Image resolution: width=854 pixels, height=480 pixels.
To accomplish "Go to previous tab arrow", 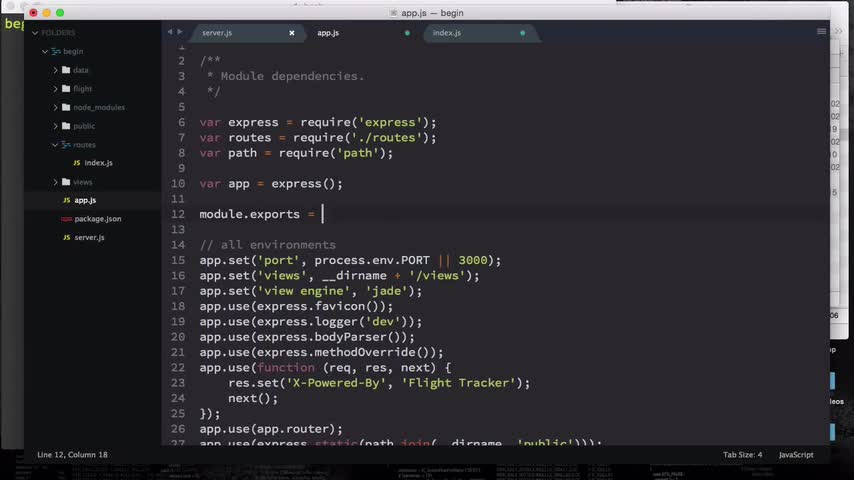I will [x=170, y=32].
